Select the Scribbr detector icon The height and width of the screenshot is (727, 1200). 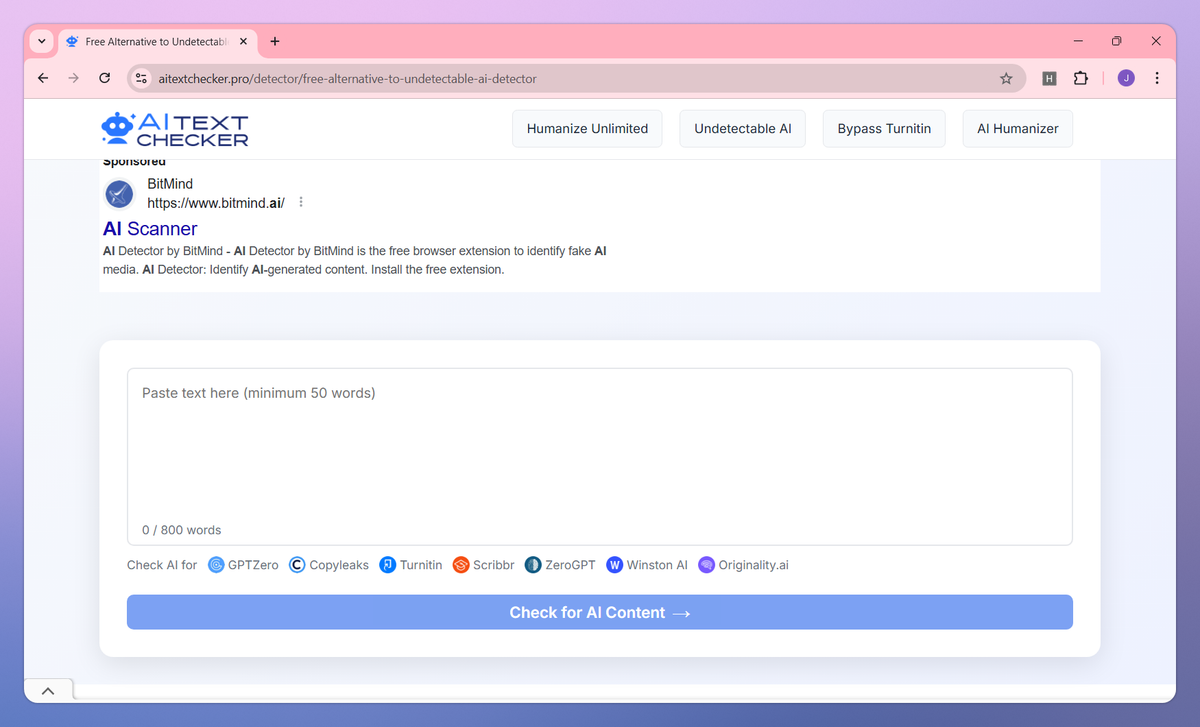tap(459, 565)
